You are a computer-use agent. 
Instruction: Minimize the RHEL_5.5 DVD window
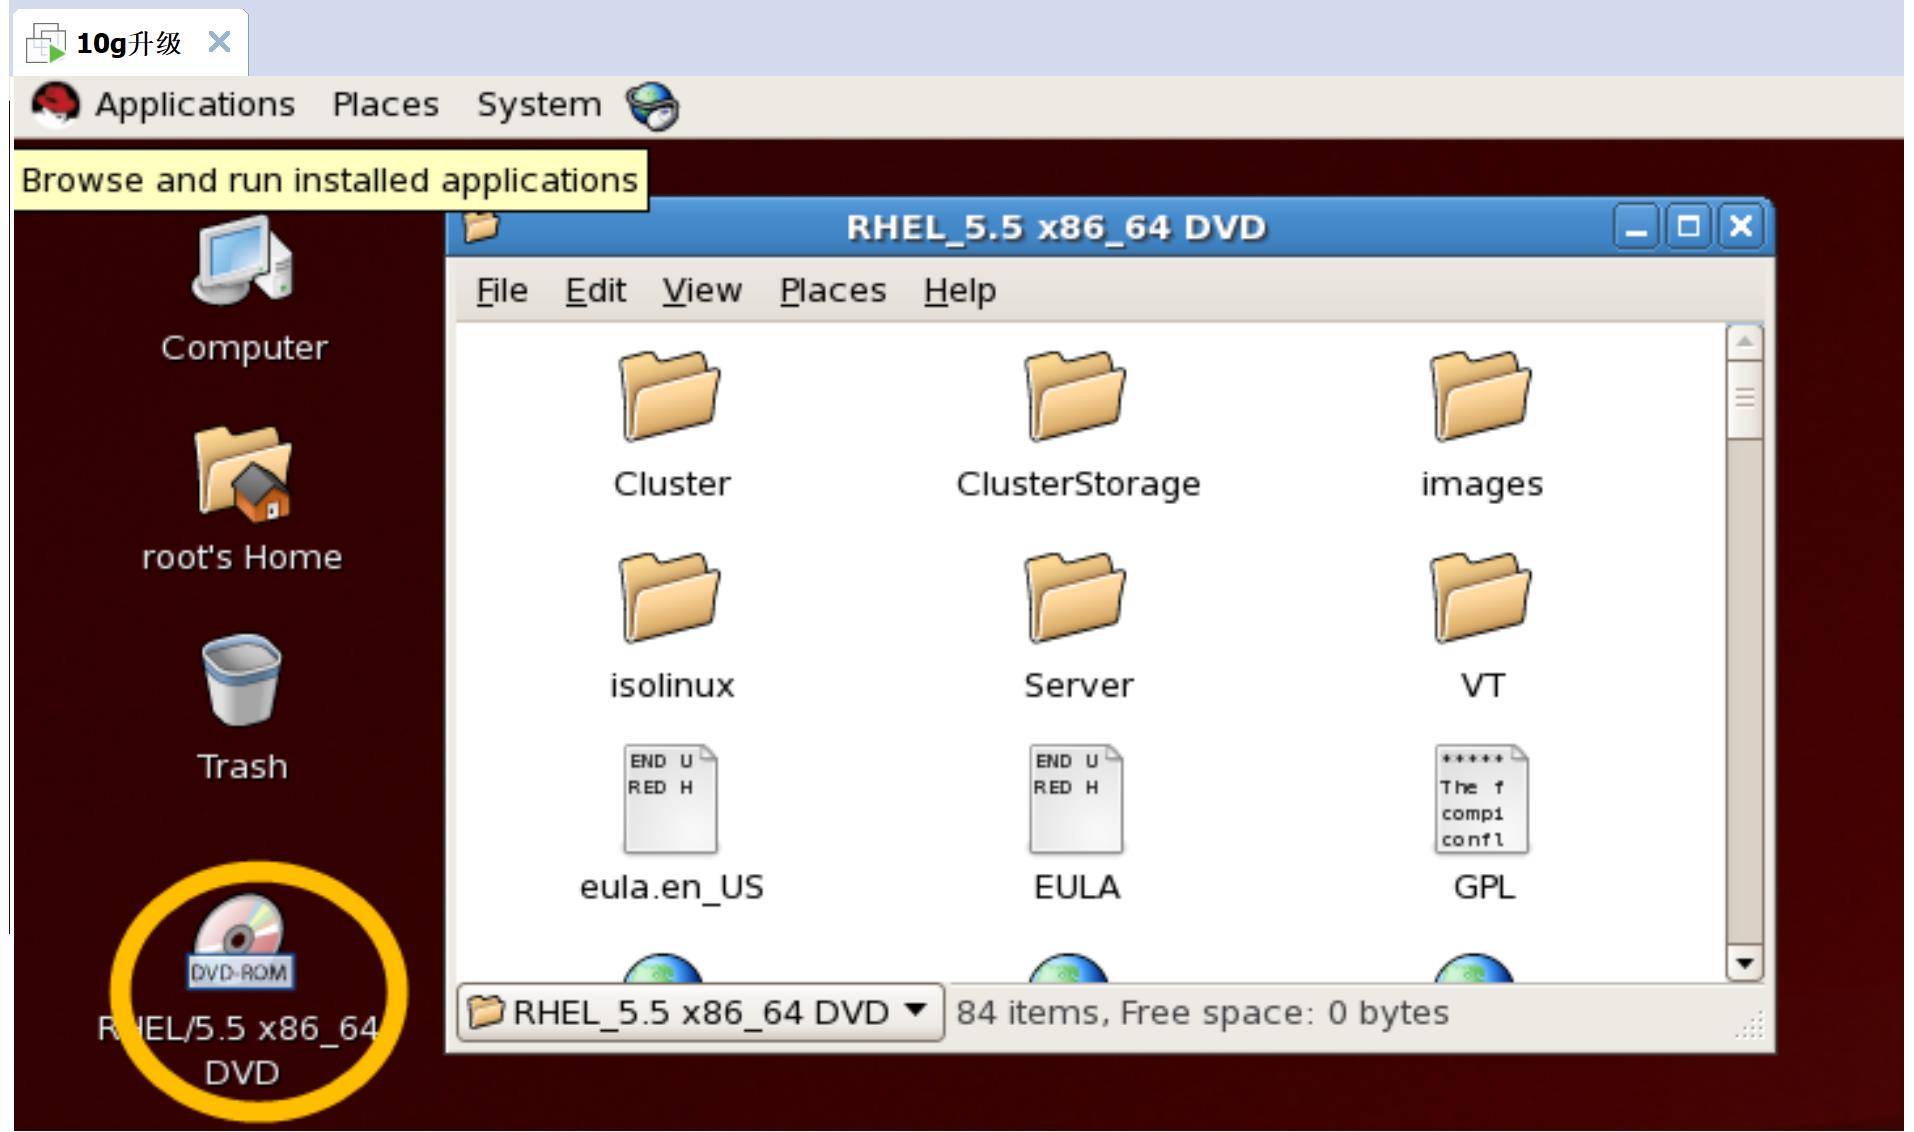tap(1636, 227)
